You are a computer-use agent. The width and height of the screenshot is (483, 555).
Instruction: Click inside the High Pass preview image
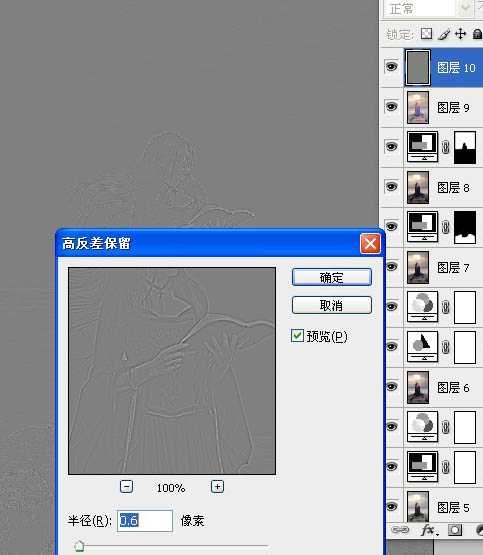click(x=172, y=371)
